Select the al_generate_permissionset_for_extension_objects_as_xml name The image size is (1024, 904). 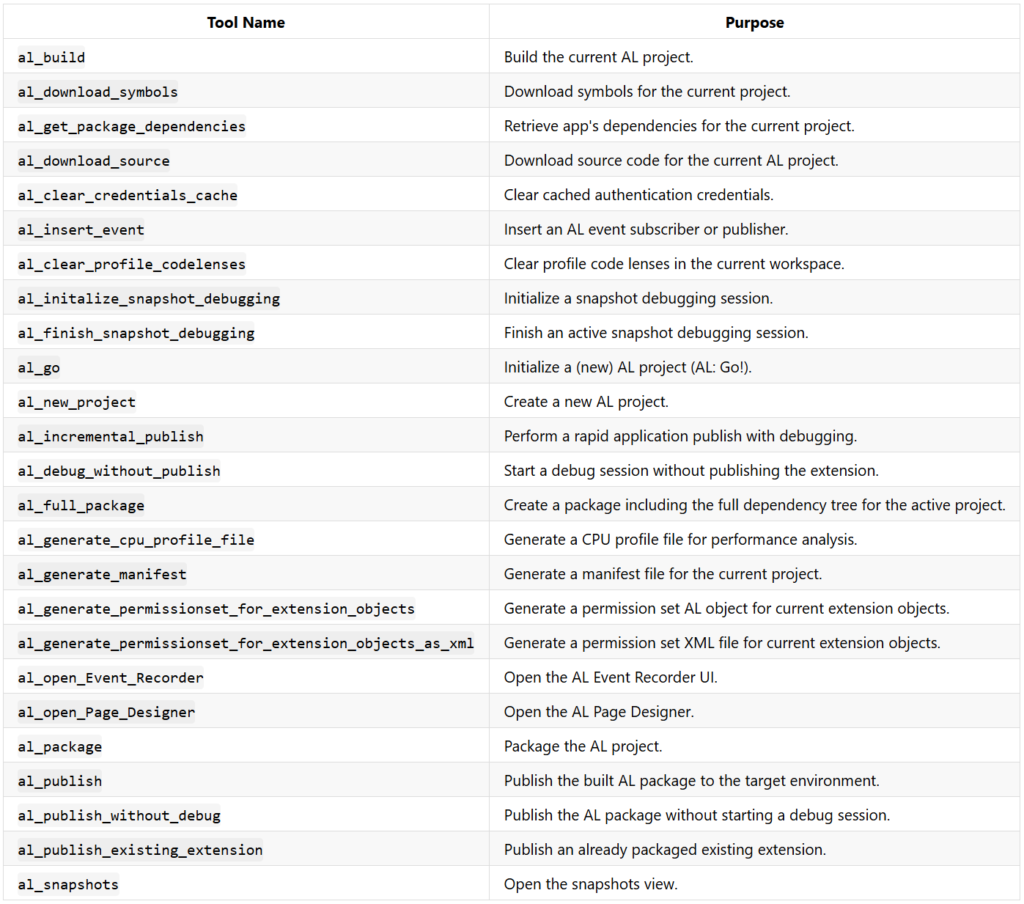coord(246,643)
